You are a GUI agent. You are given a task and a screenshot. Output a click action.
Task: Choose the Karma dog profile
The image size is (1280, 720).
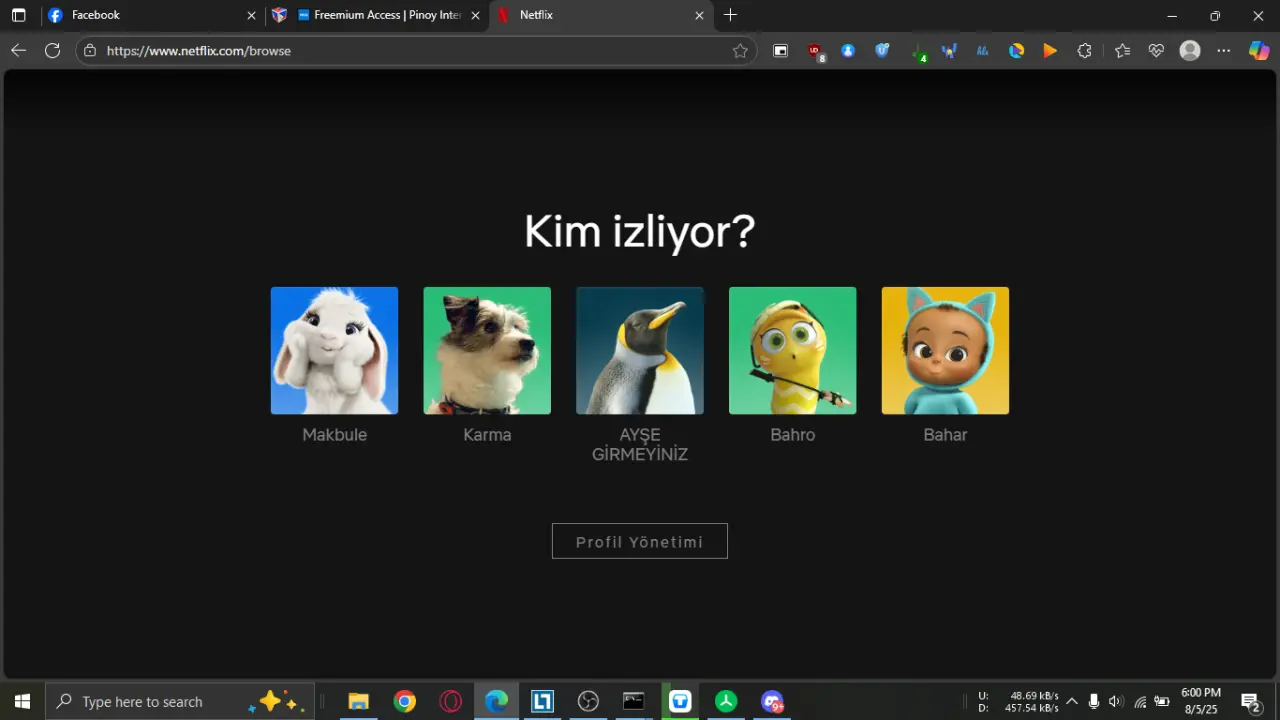[487, 351]
